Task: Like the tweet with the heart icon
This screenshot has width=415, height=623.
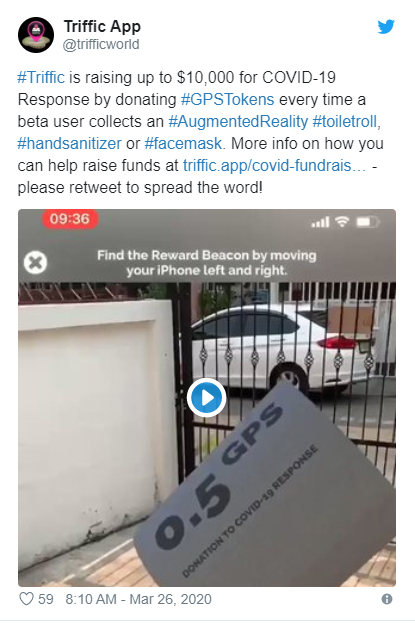Action: click(x=26, y=599)
